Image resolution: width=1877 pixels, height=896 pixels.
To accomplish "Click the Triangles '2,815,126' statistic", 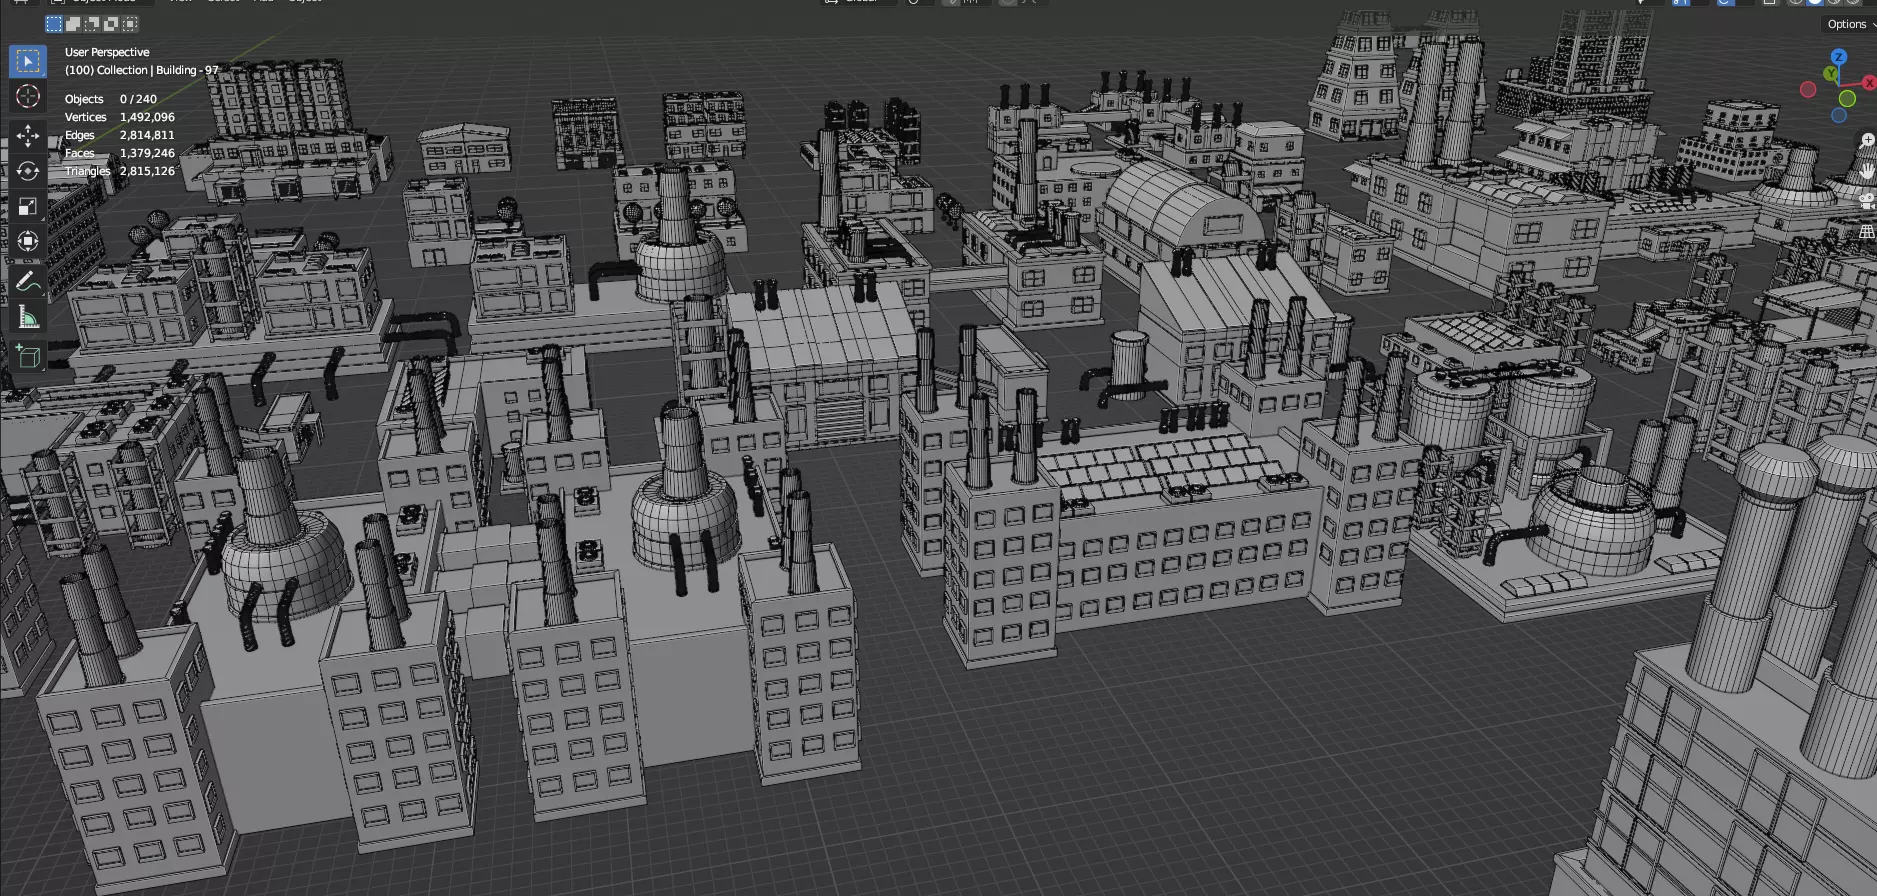I will click(x=147, y=171).
